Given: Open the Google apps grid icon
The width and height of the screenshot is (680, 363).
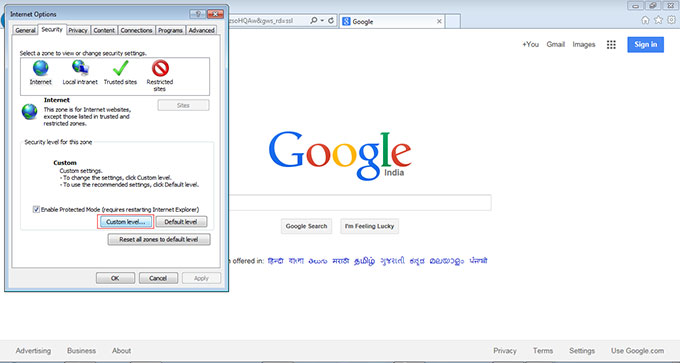Looking at the screenshot, I should pyautogui.click(x=611, y=45).
